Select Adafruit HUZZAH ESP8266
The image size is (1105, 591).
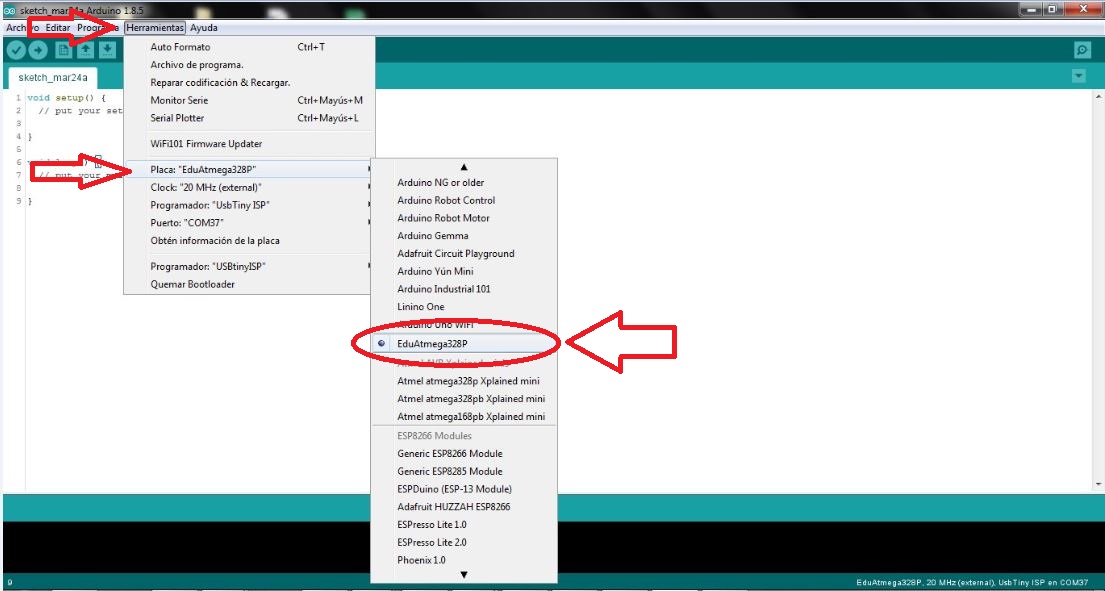pos(464,506)
